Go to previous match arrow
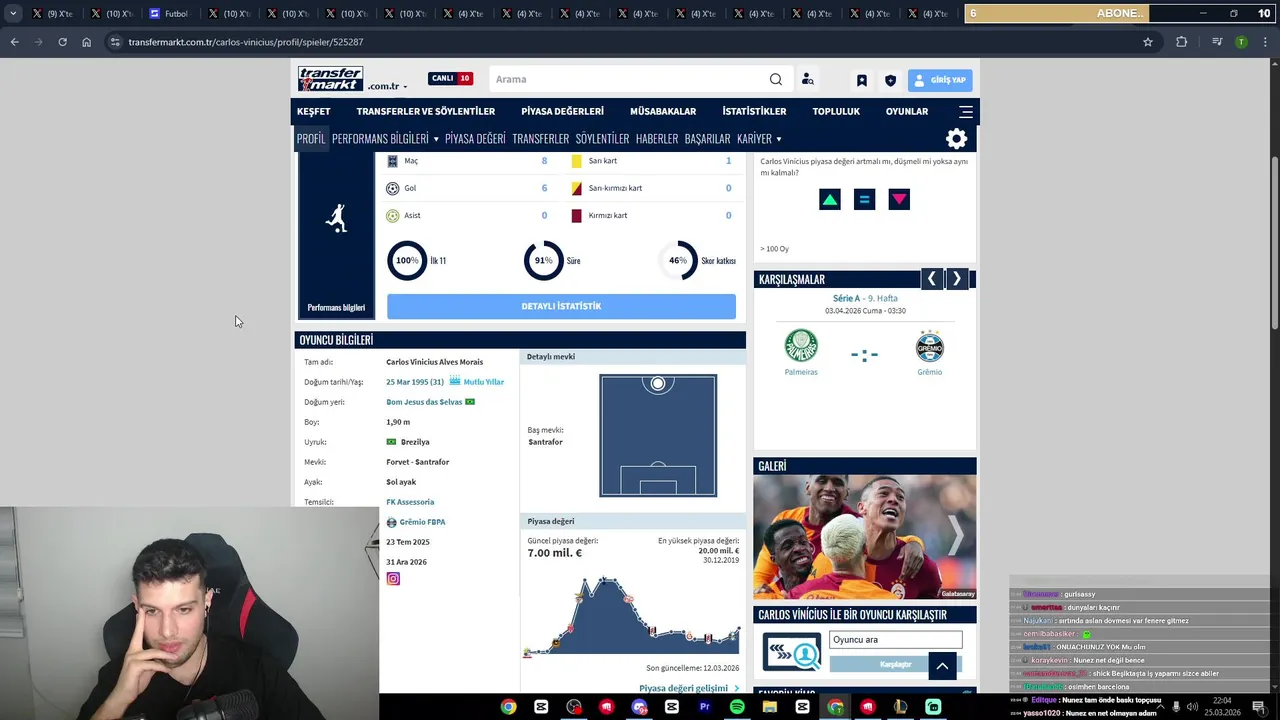This screenshot has height=720, width=1280. click(x=932, y=279)
